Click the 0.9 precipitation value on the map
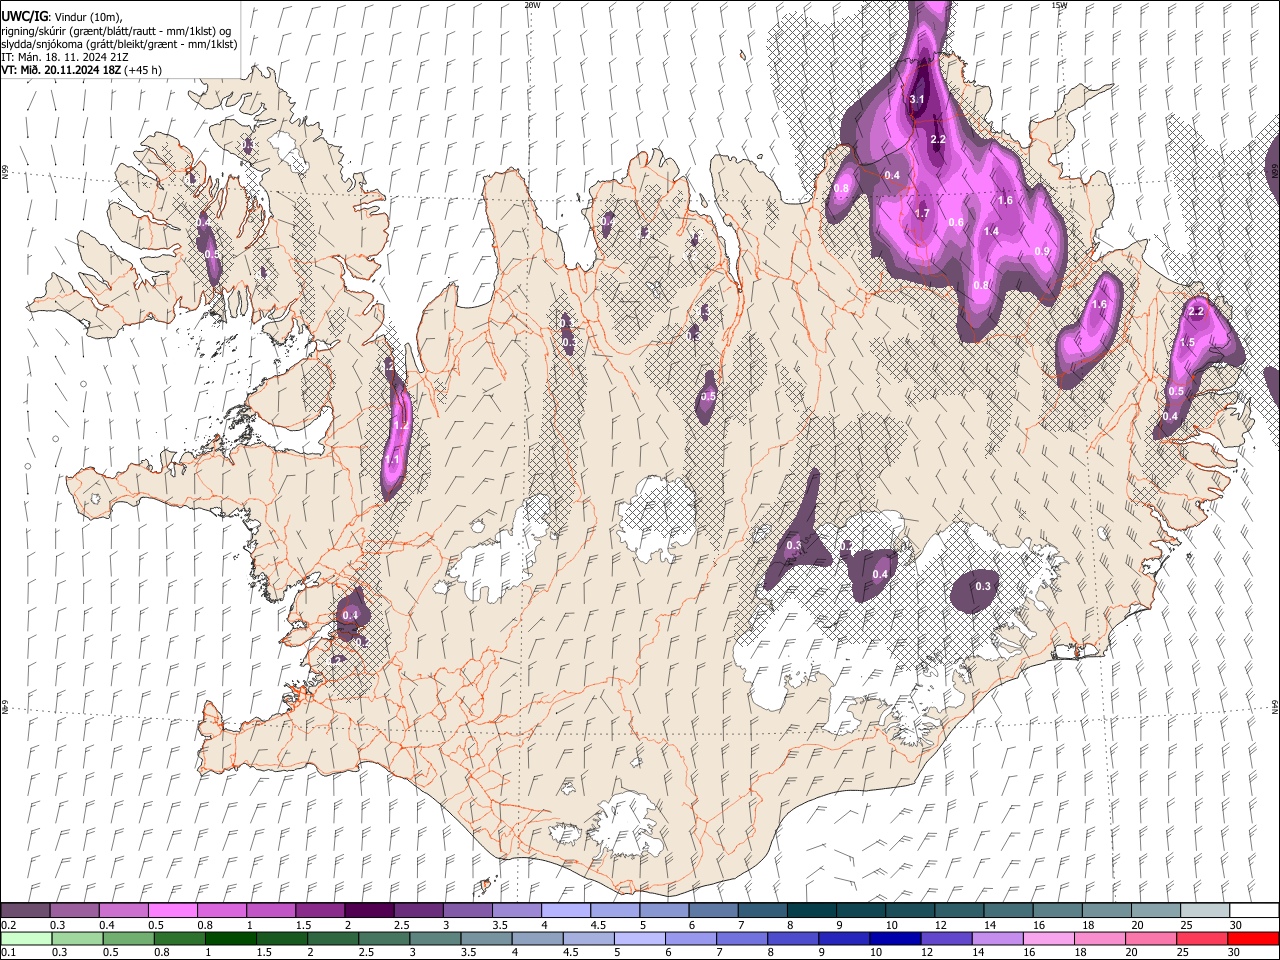 point(1042,251)
